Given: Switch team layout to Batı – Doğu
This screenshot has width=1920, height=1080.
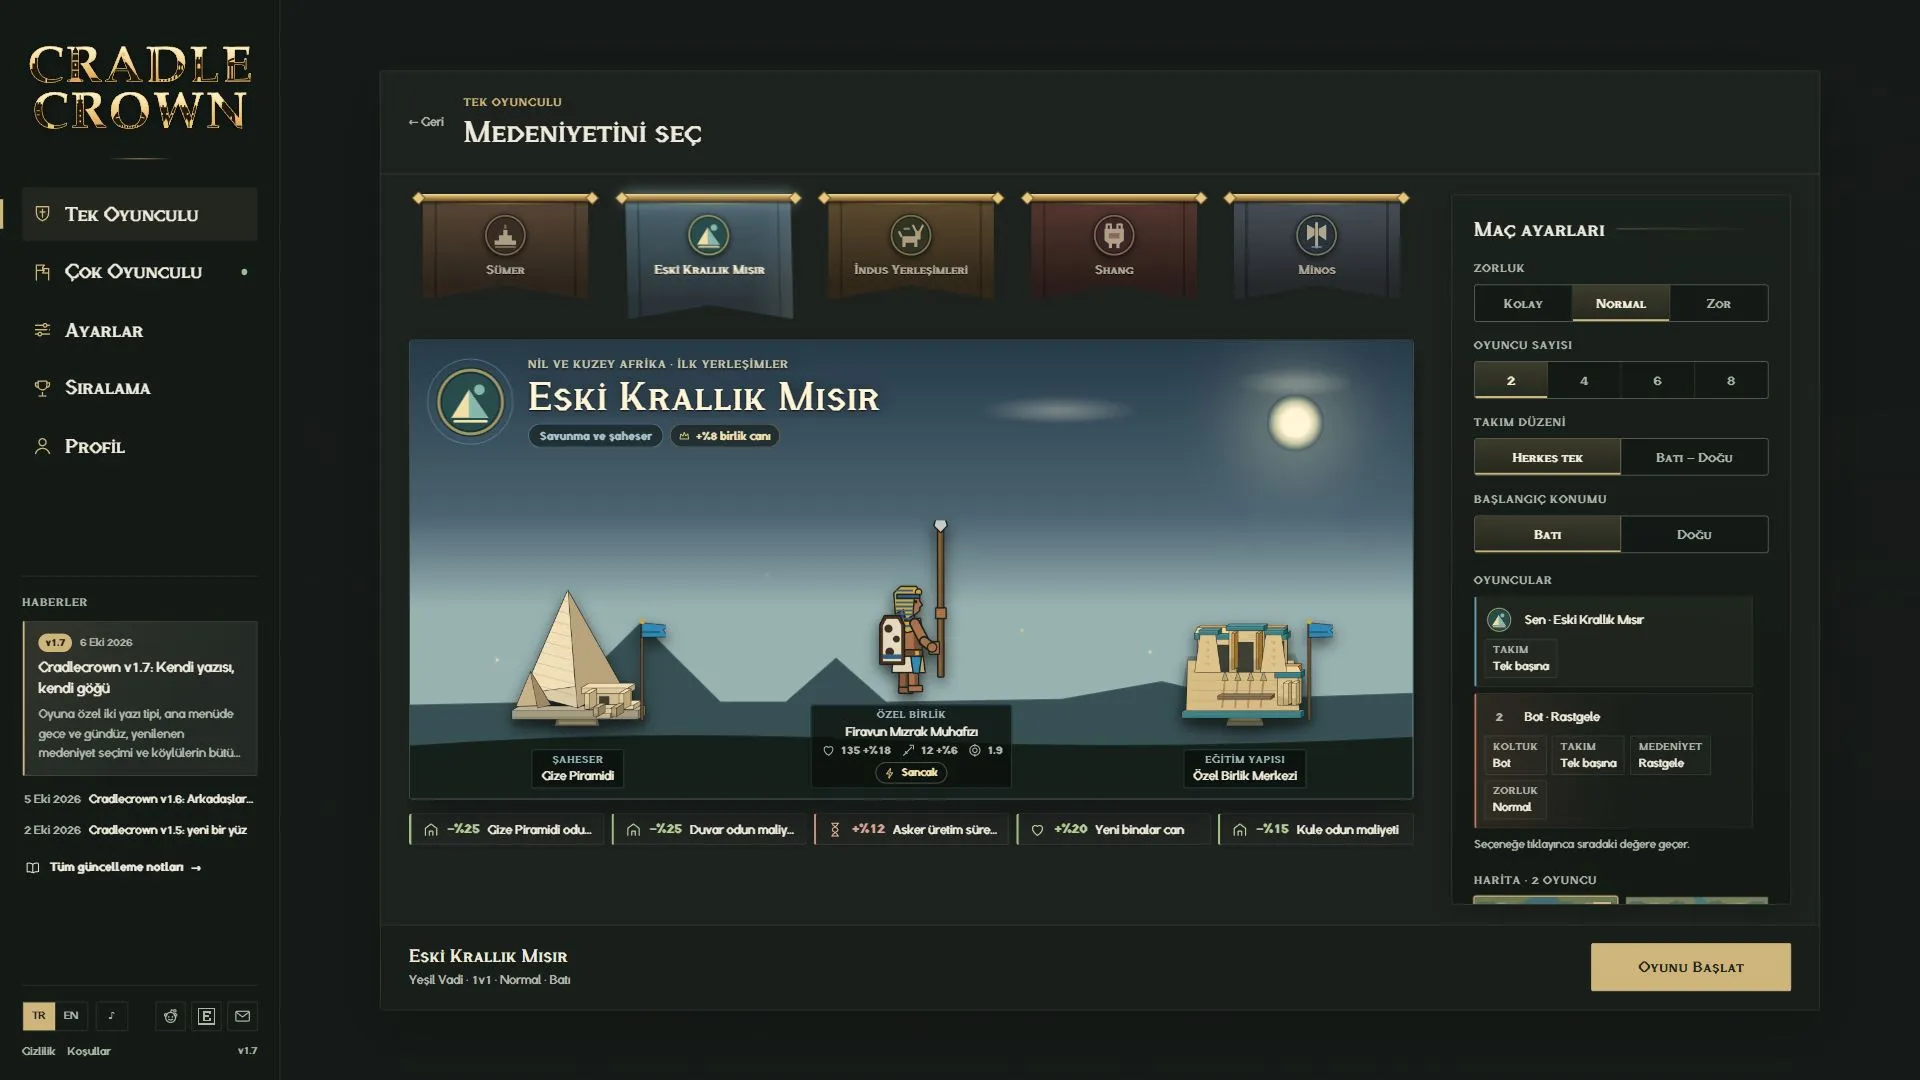Looking at the screenshot, I should [1694, 457].
